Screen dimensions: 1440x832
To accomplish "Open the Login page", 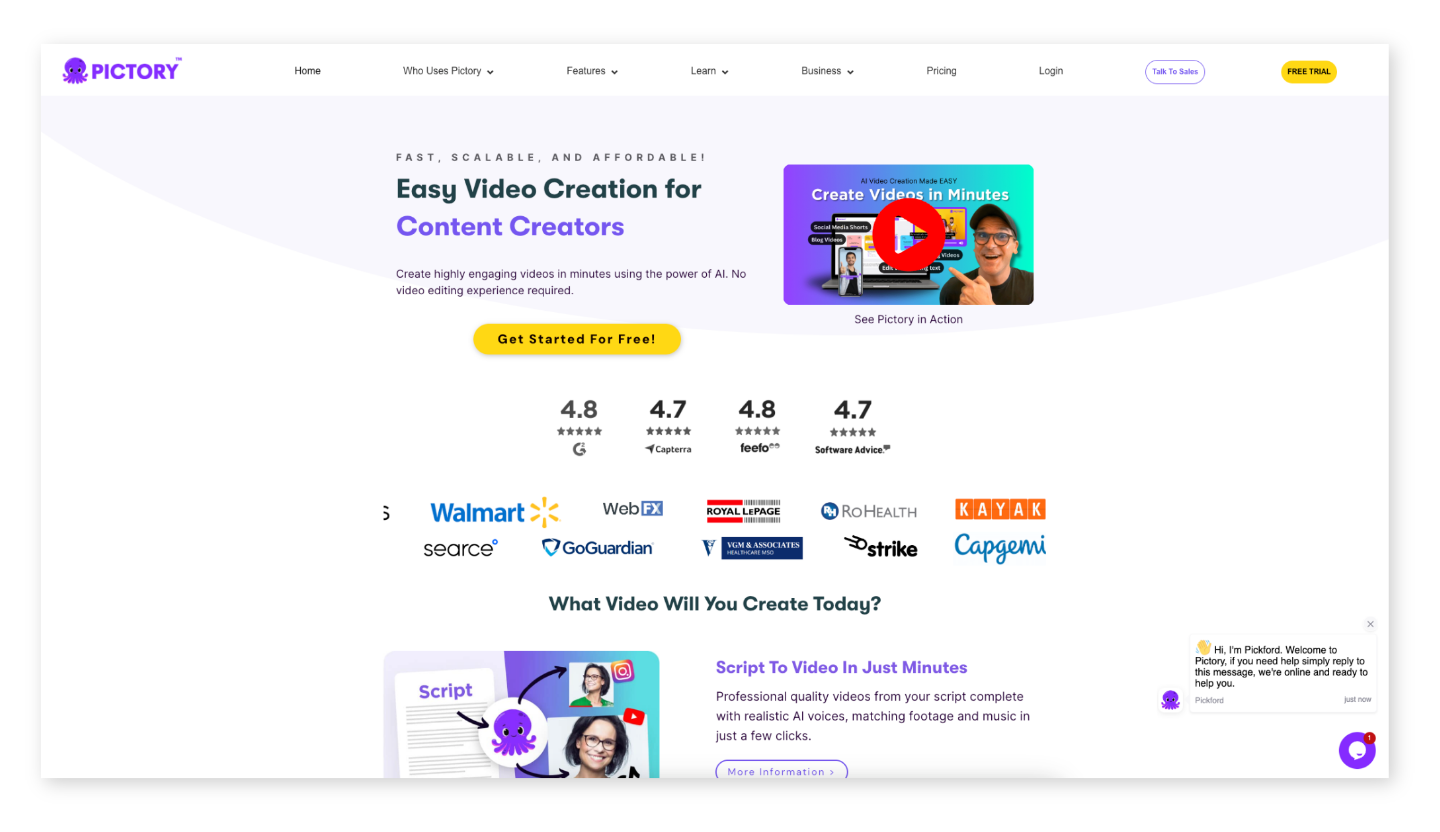I will pyautogui.click(x=1050, y=71).
